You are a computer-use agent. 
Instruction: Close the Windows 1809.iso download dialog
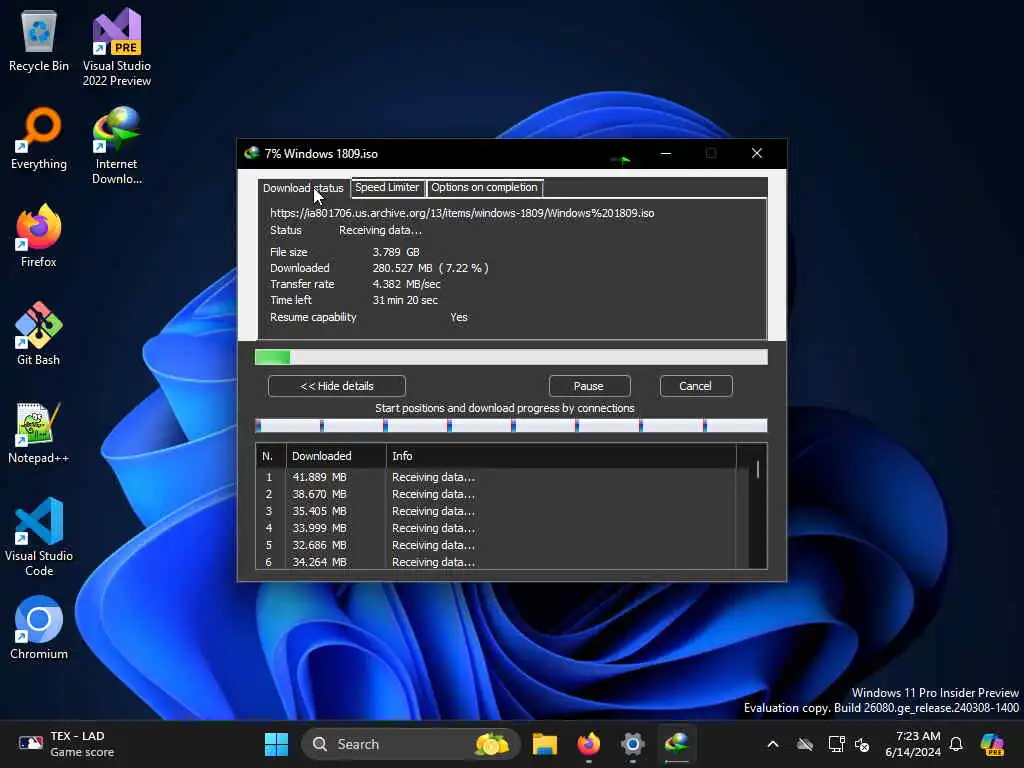click(x=757, y=153)
